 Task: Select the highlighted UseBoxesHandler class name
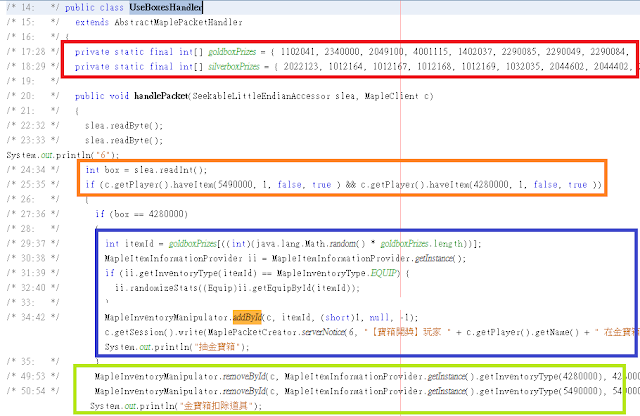[x=165, y=7]
